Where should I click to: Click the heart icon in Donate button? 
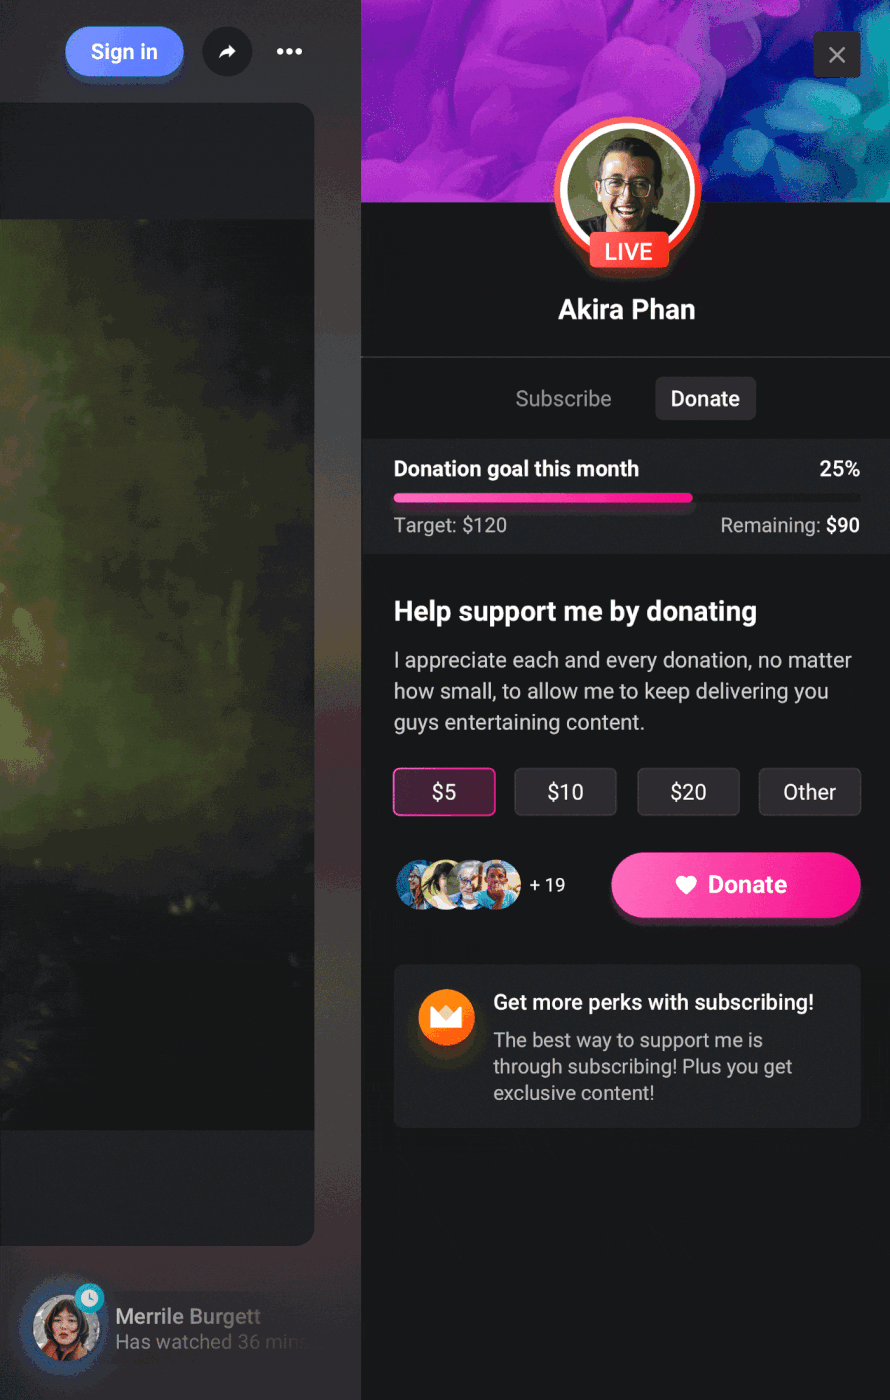(685, 885)
